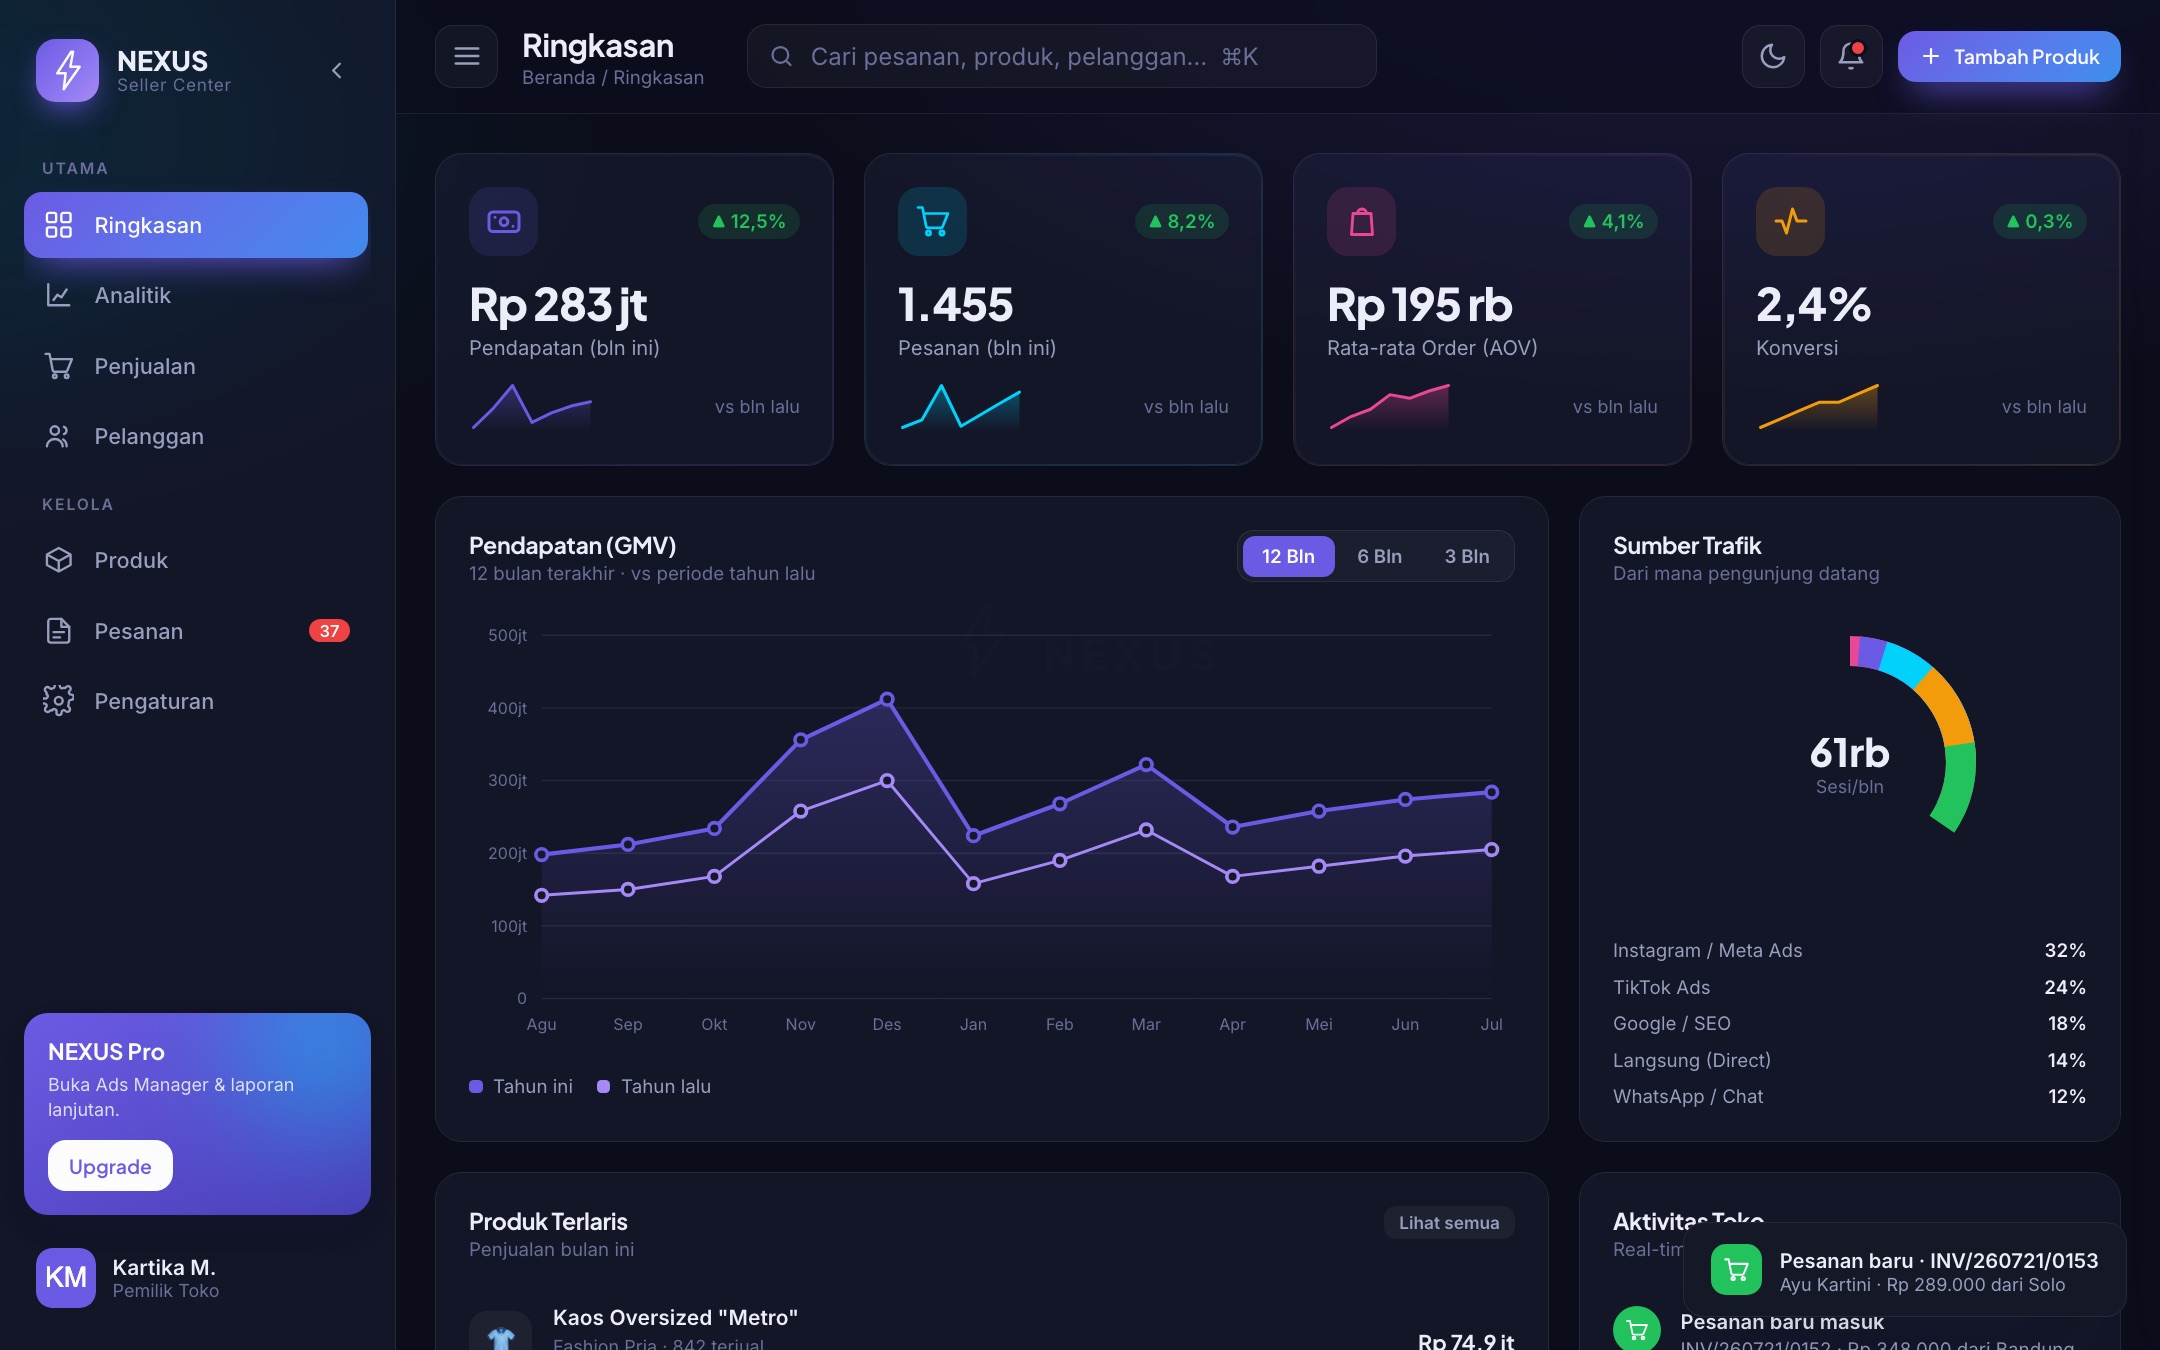The height and width of the screenshot is (1350, 2160).
Task: Click the Produk box icon
Action: [59, 560]
